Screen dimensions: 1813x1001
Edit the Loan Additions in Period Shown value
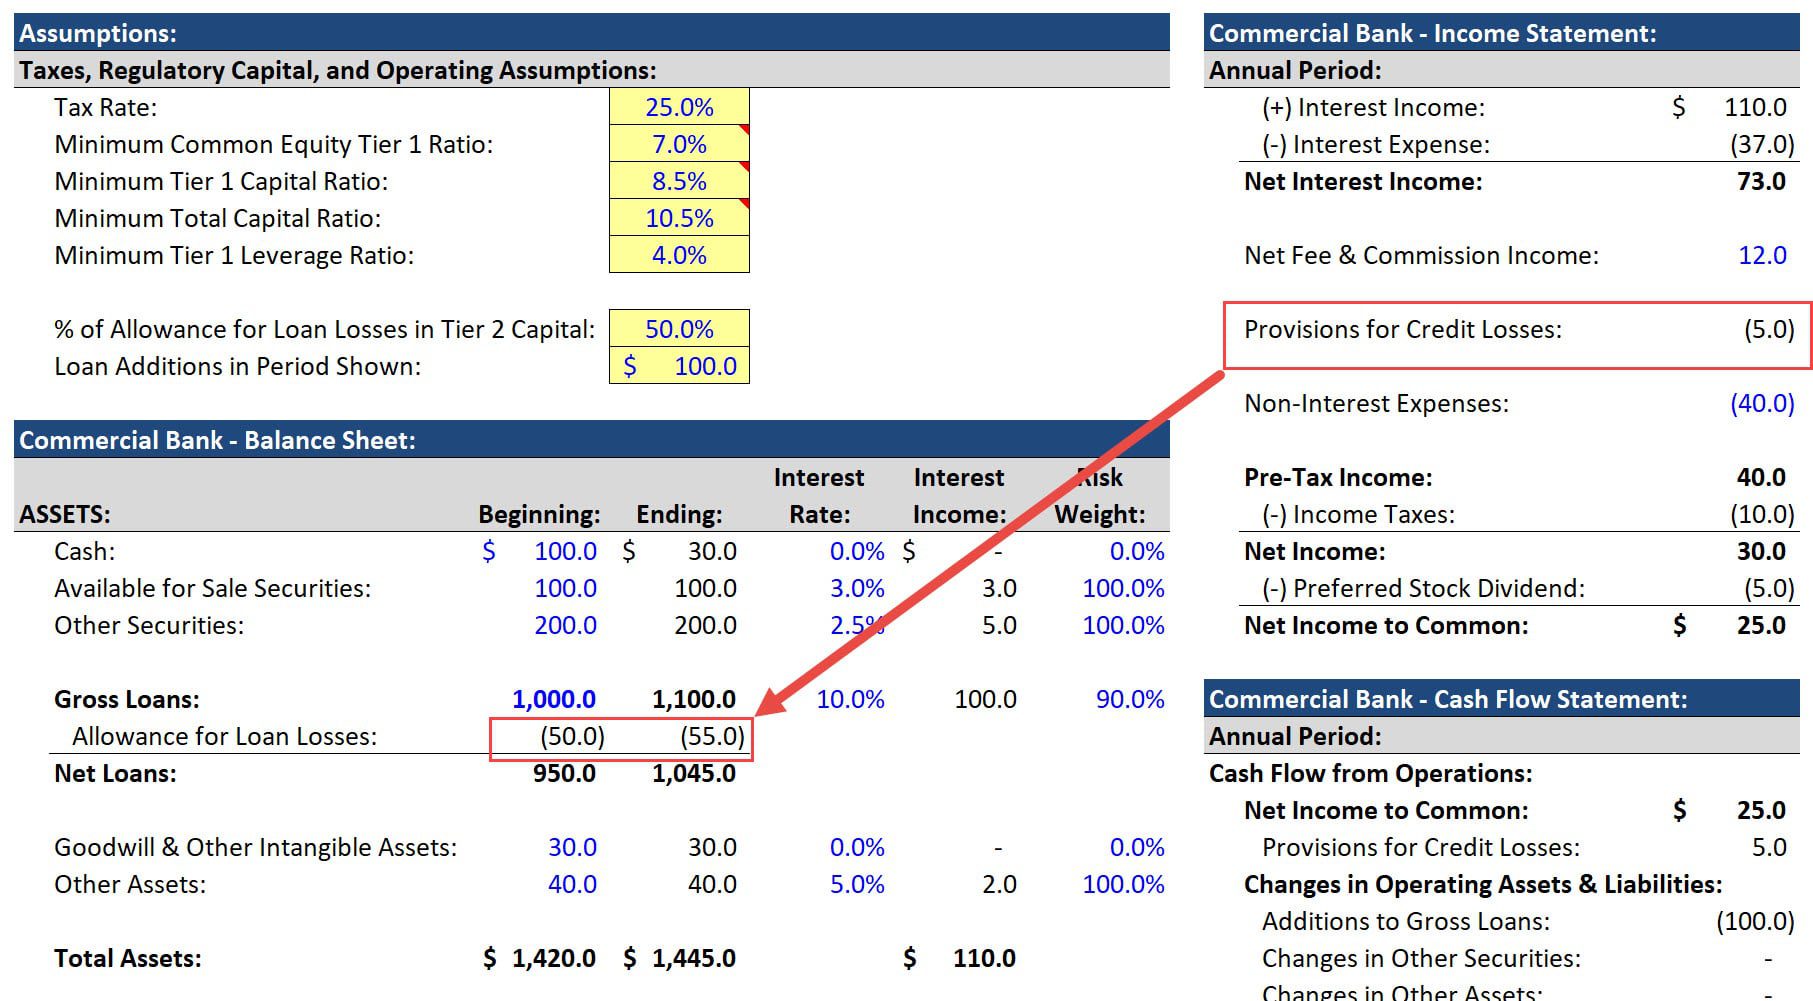tap(679, 366)
